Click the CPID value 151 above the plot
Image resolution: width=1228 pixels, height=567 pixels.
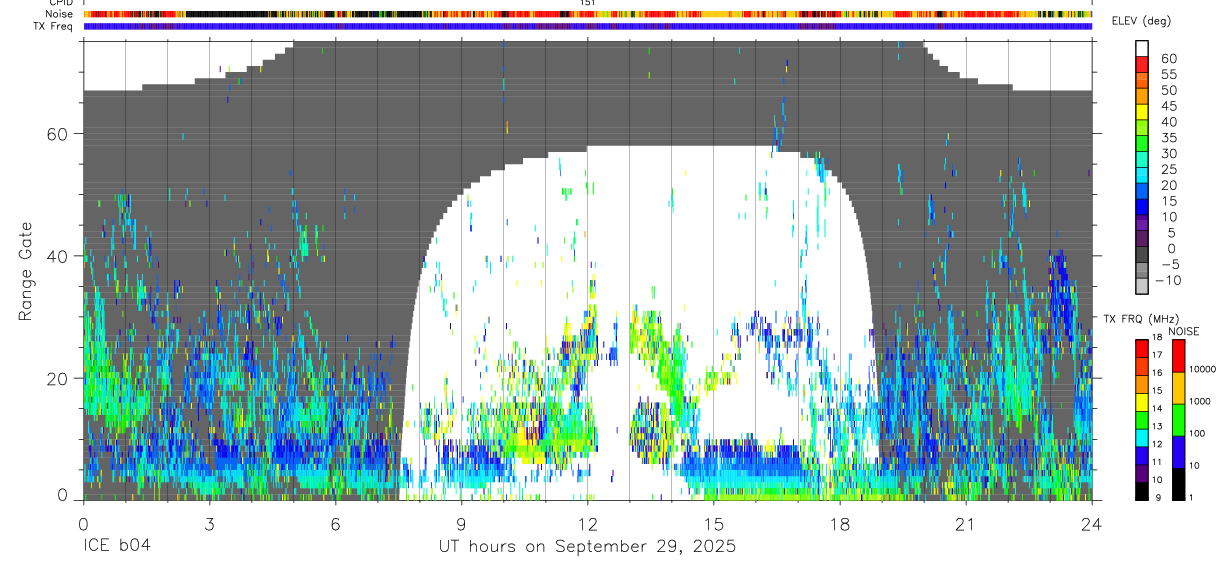[588, 3]
